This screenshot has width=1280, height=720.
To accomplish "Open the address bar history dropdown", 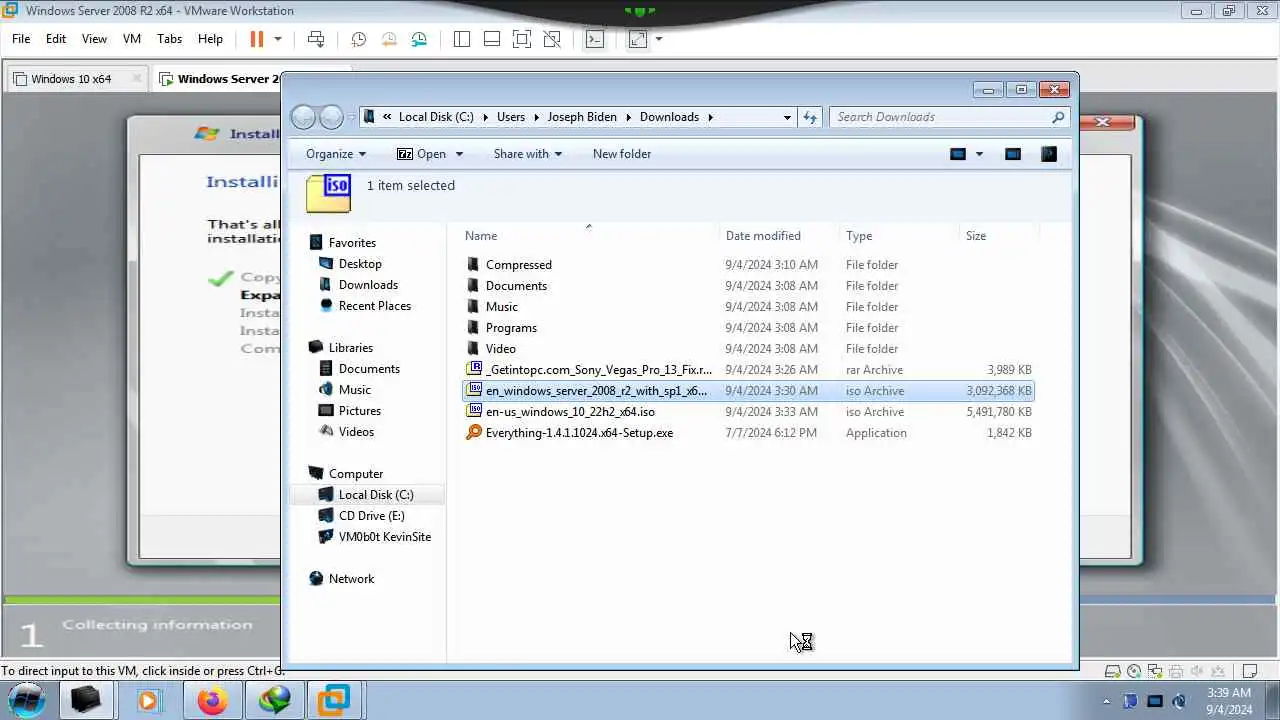I will 787,117.
